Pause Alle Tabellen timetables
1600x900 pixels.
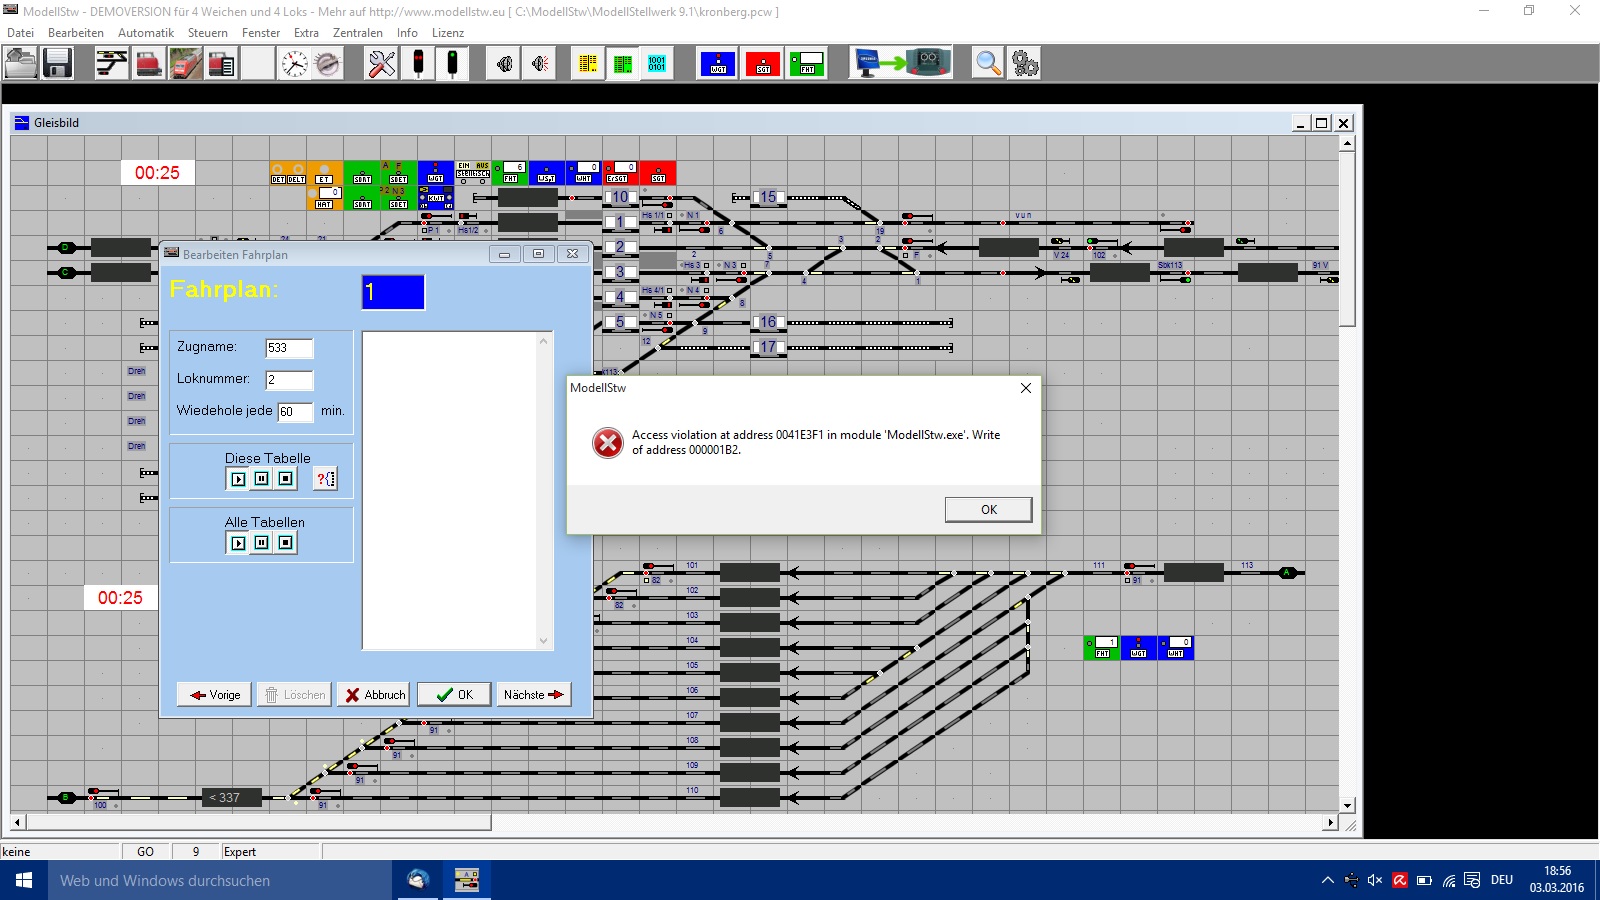[x=262, y=543]
